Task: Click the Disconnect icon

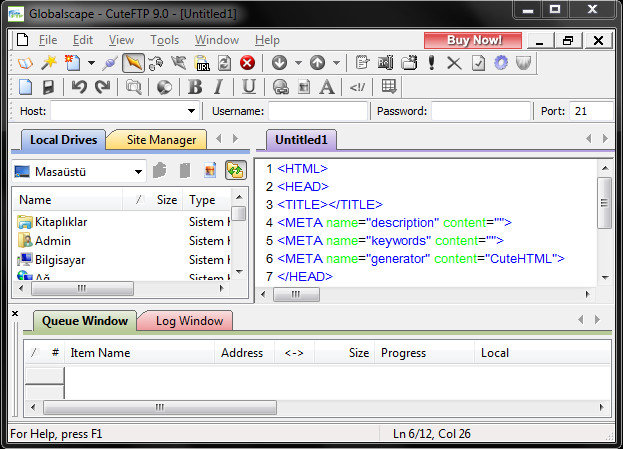Action: click(x=179, y=63)
